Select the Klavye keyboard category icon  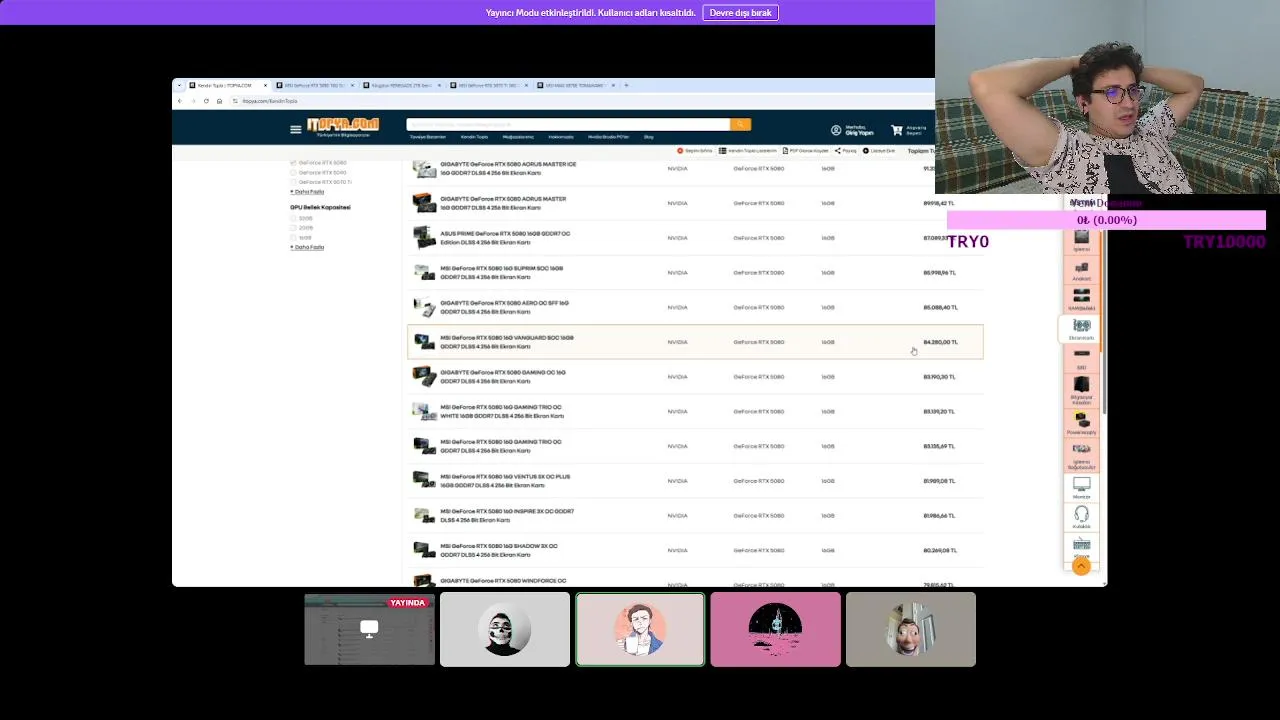[1081, 547]
